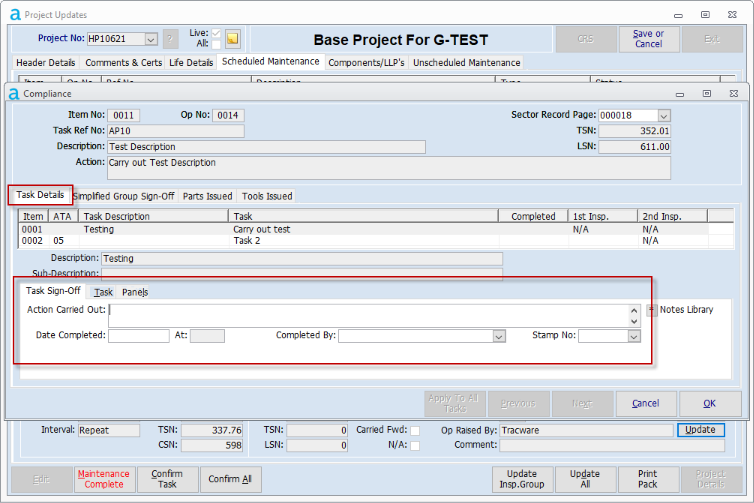
Task: Click the Print Pack button
Action: (x=648, y=479)
